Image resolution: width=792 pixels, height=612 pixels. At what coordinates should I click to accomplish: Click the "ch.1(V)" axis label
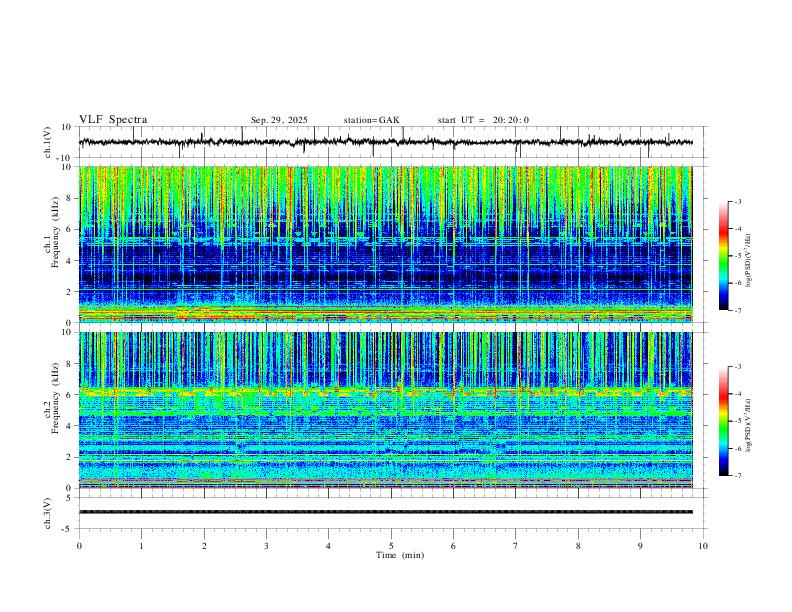tap(48, 142)
